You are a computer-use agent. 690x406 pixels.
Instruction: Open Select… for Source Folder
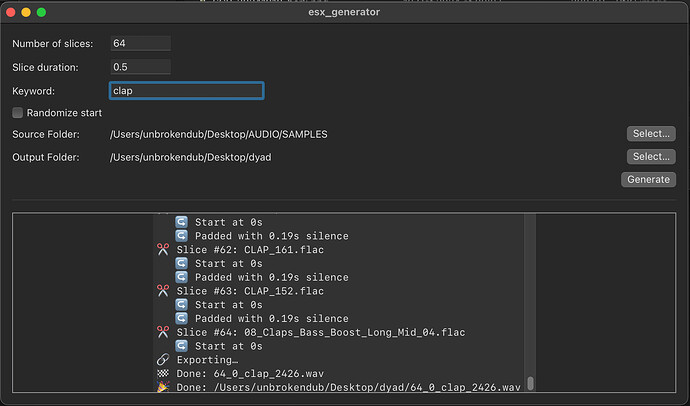650,134
